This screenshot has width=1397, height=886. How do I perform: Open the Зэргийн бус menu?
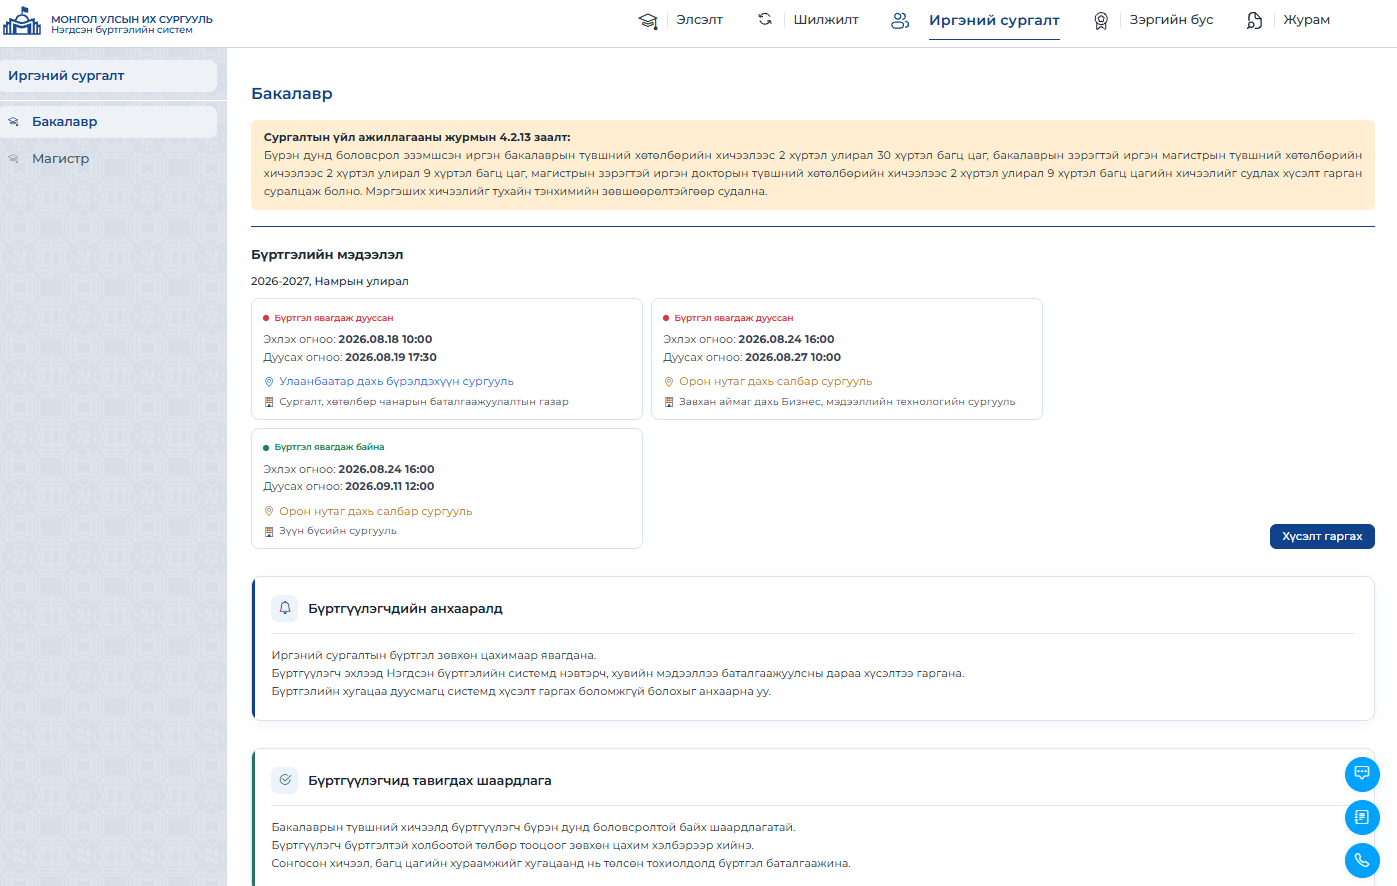pyautogui.click(x=1171, y=20)
